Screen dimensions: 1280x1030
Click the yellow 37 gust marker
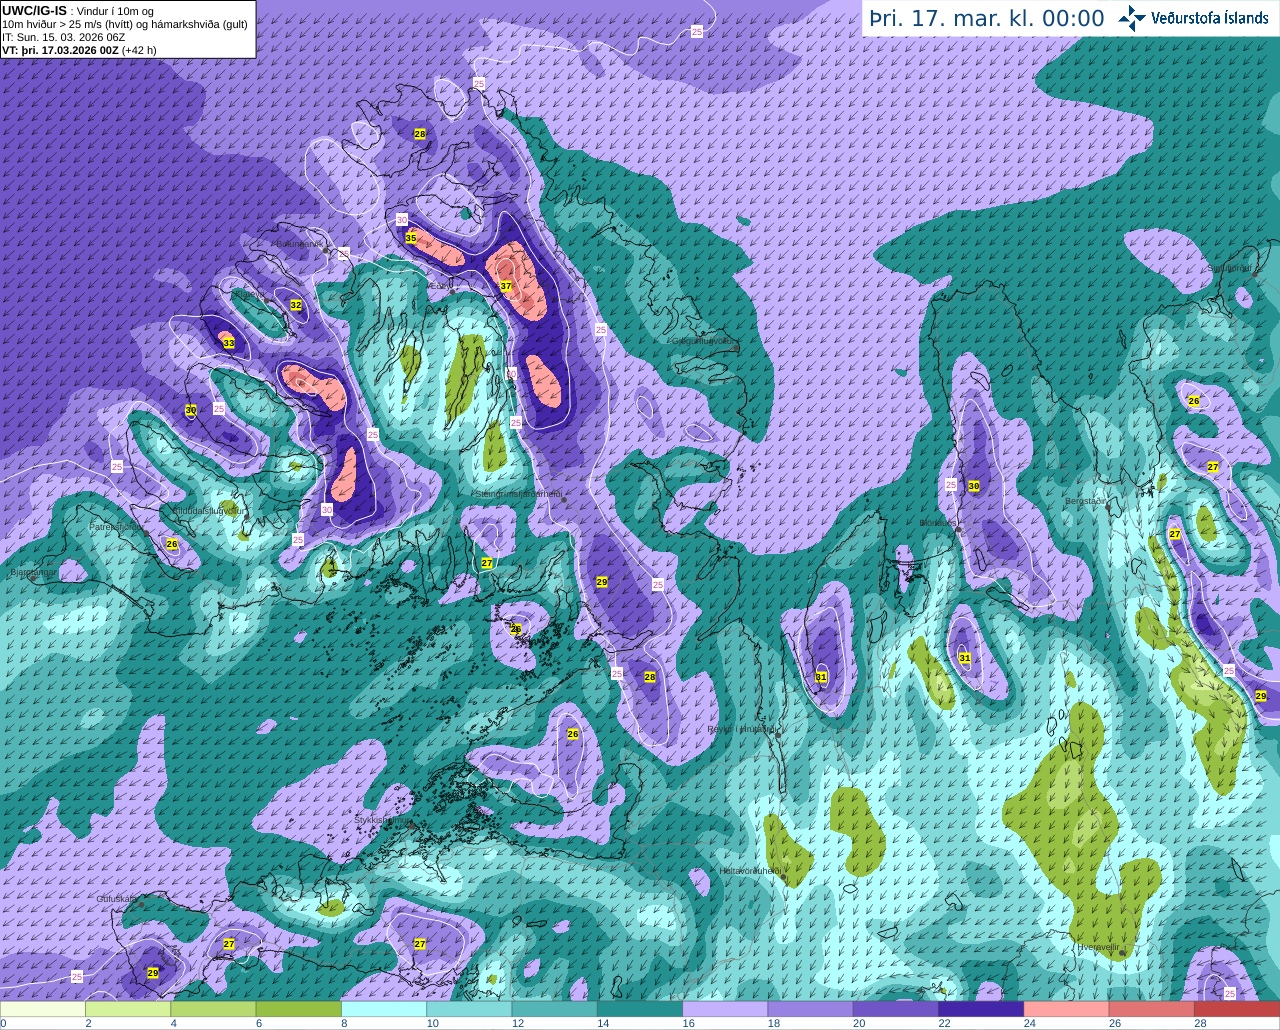pyautogui.click(x=506, y=286)
